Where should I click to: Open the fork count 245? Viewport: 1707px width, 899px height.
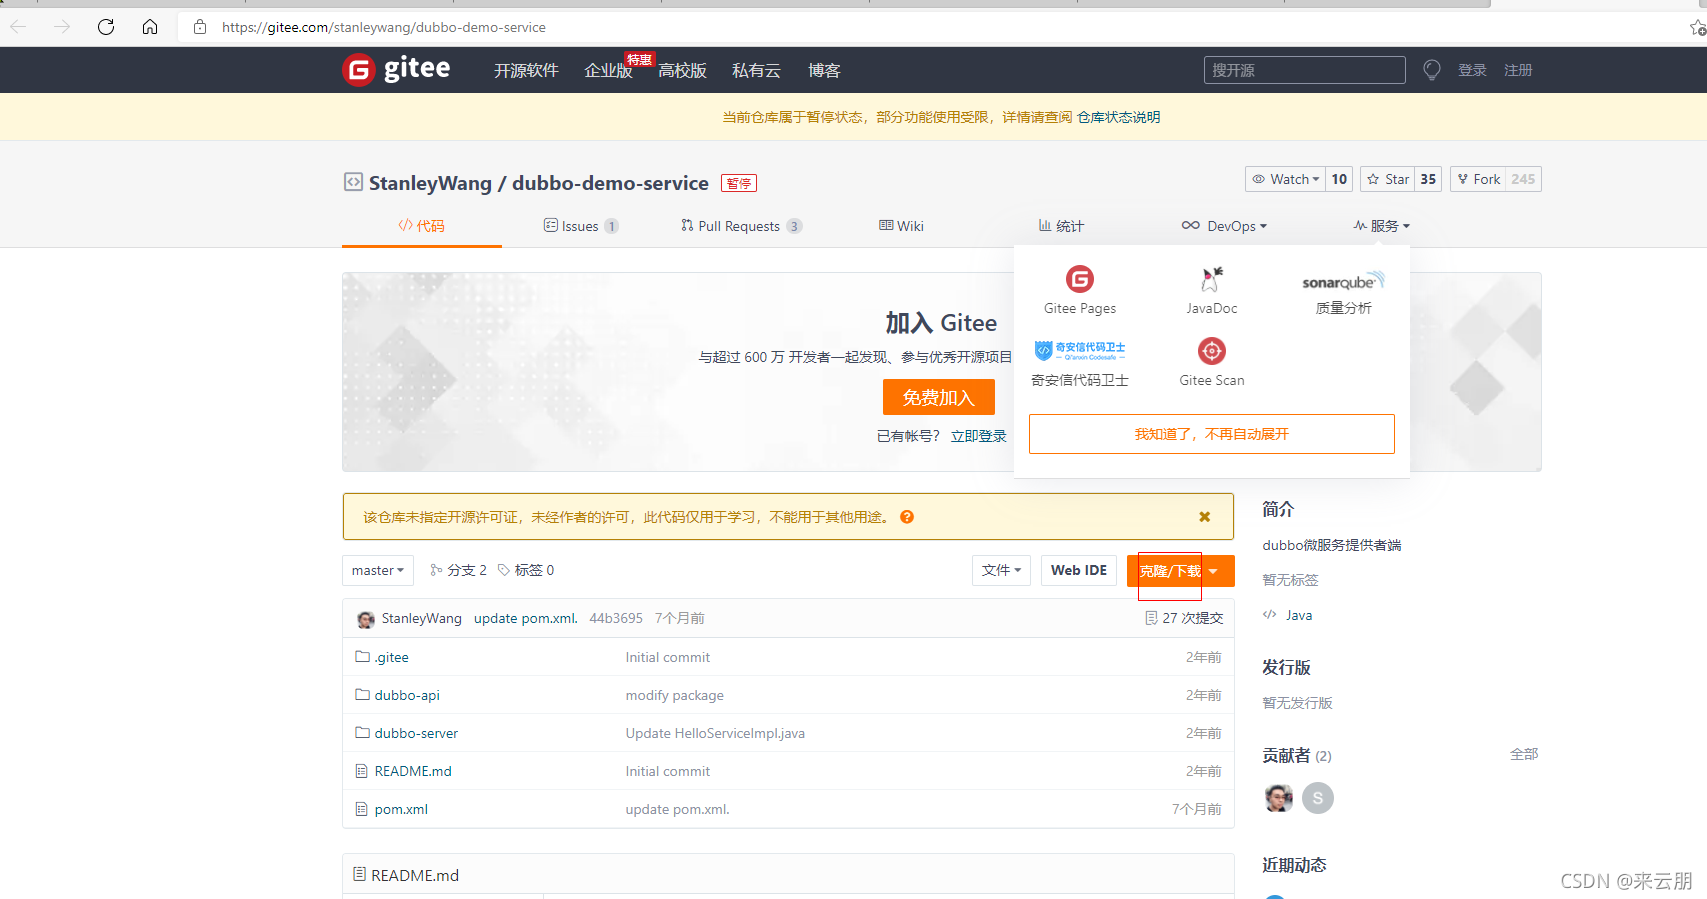click(x=1523, y=179)
